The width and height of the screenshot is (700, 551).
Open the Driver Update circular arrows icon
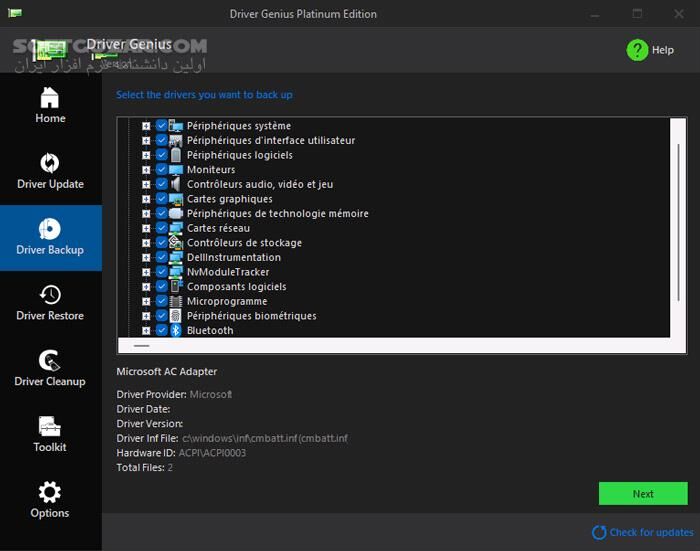(x=50, y=163)
